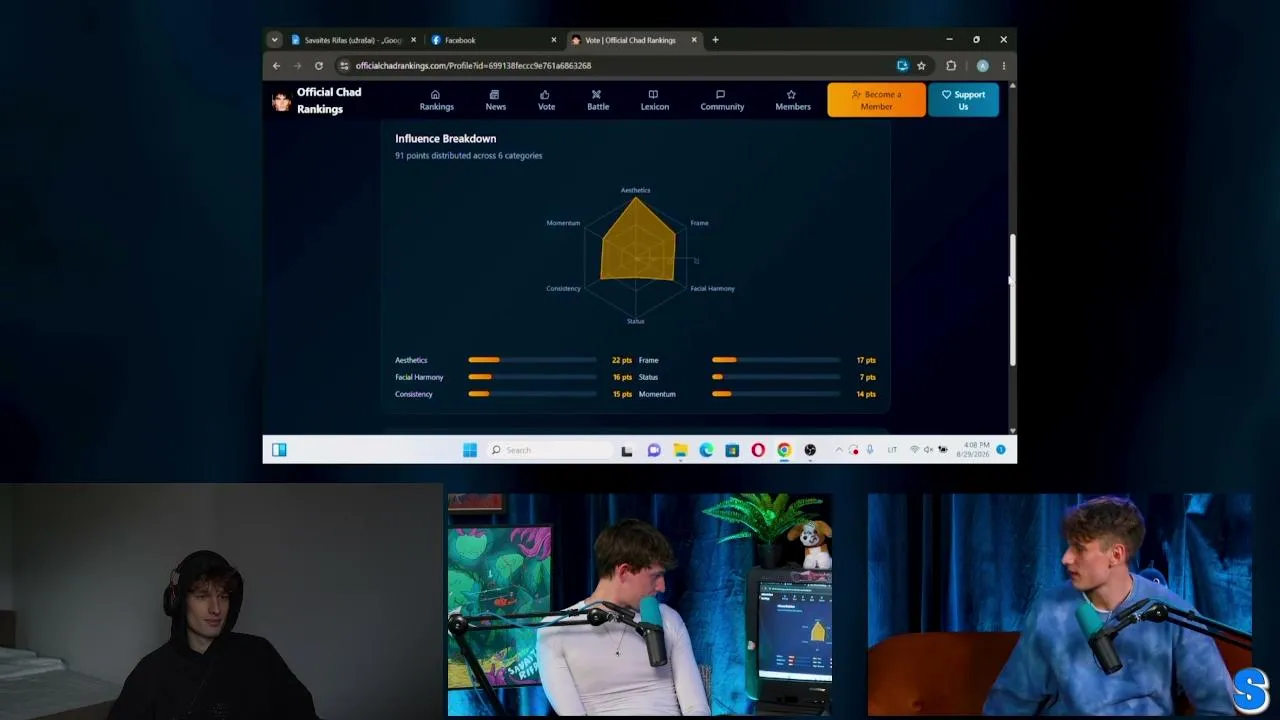Open the Rankings nav item
The width and height of the screenshot is (1280, 720).
coord(436,100)
